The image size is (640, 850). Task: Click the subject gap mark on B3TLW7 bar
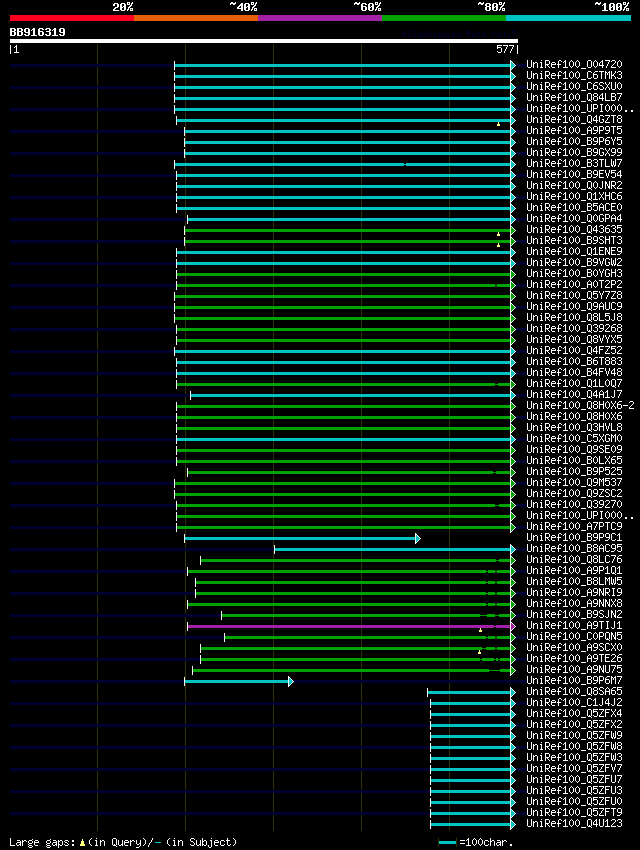coord(405,164)
